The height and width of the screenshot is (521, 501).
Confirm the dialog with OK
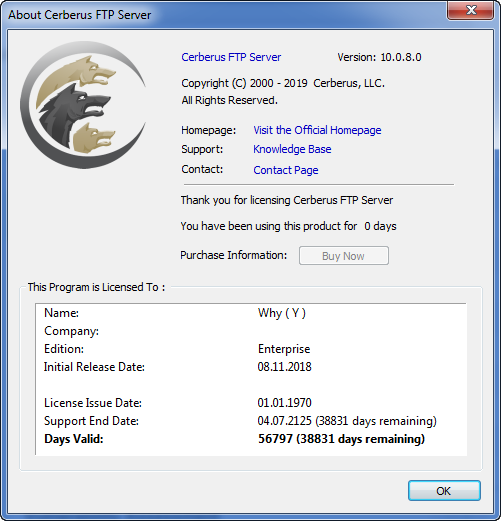(x=444, y=491)
